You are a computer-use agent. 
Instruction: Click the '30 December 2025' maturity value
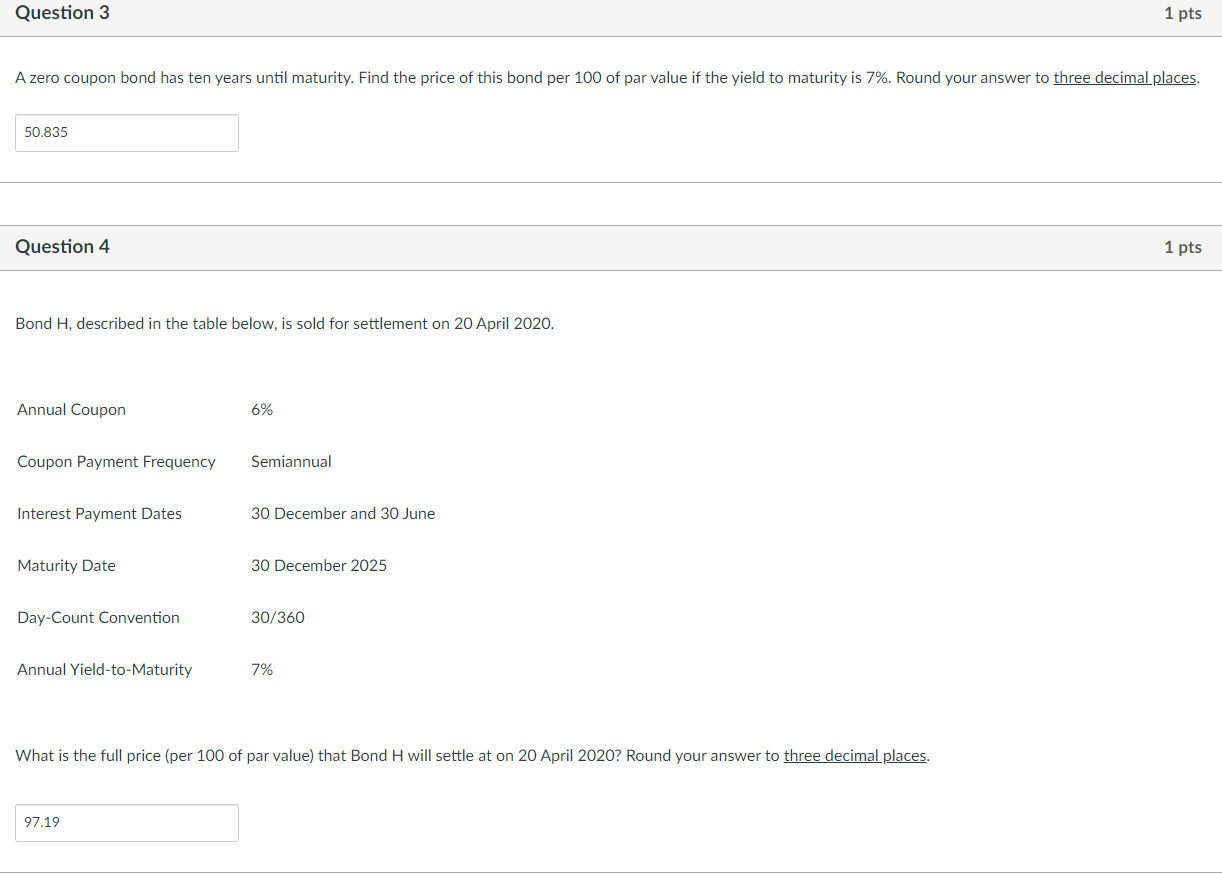pos(319,566)
